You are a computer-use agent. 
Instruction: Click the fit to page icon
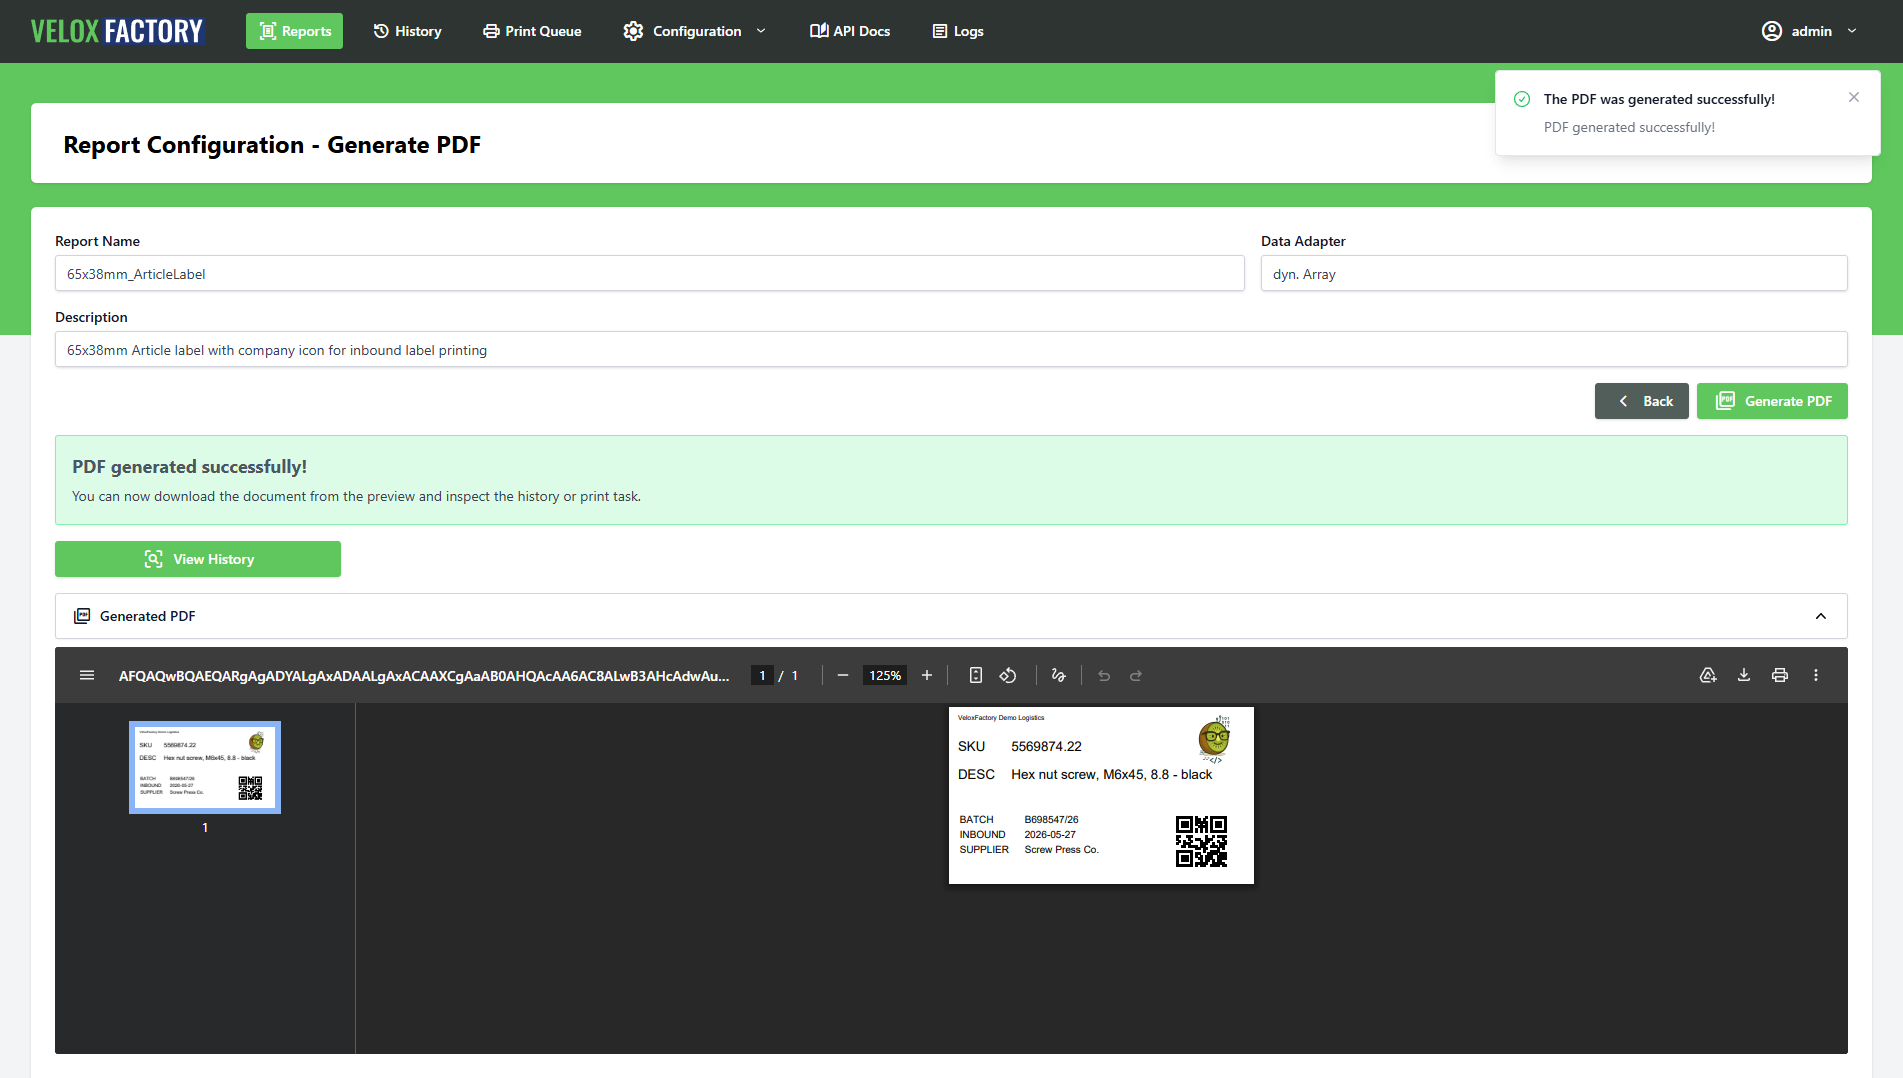click(976, 676)
